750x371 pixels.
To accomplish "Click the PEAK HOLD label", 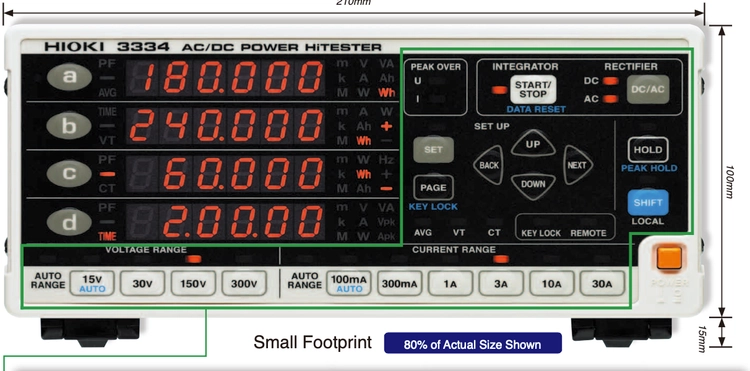I will 649,168.
